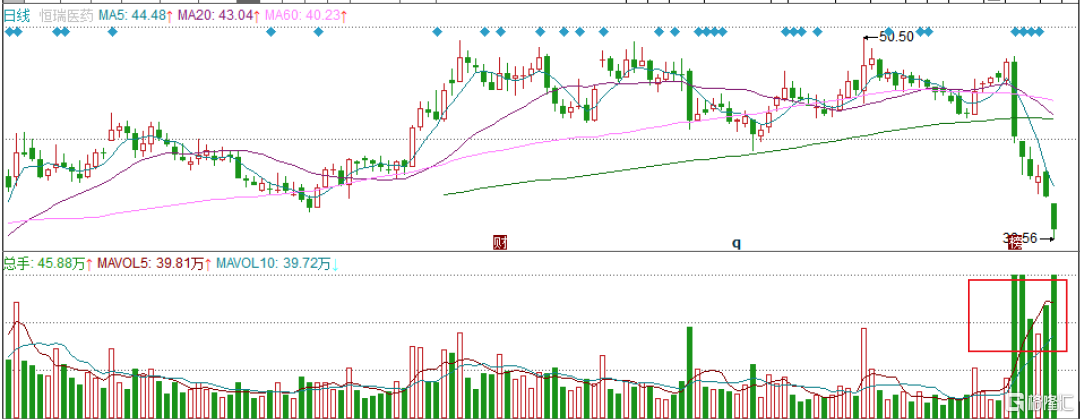Select the last green candlestick at 36.56 low
Viewport: 1080px width, 419px height.
1054,220
